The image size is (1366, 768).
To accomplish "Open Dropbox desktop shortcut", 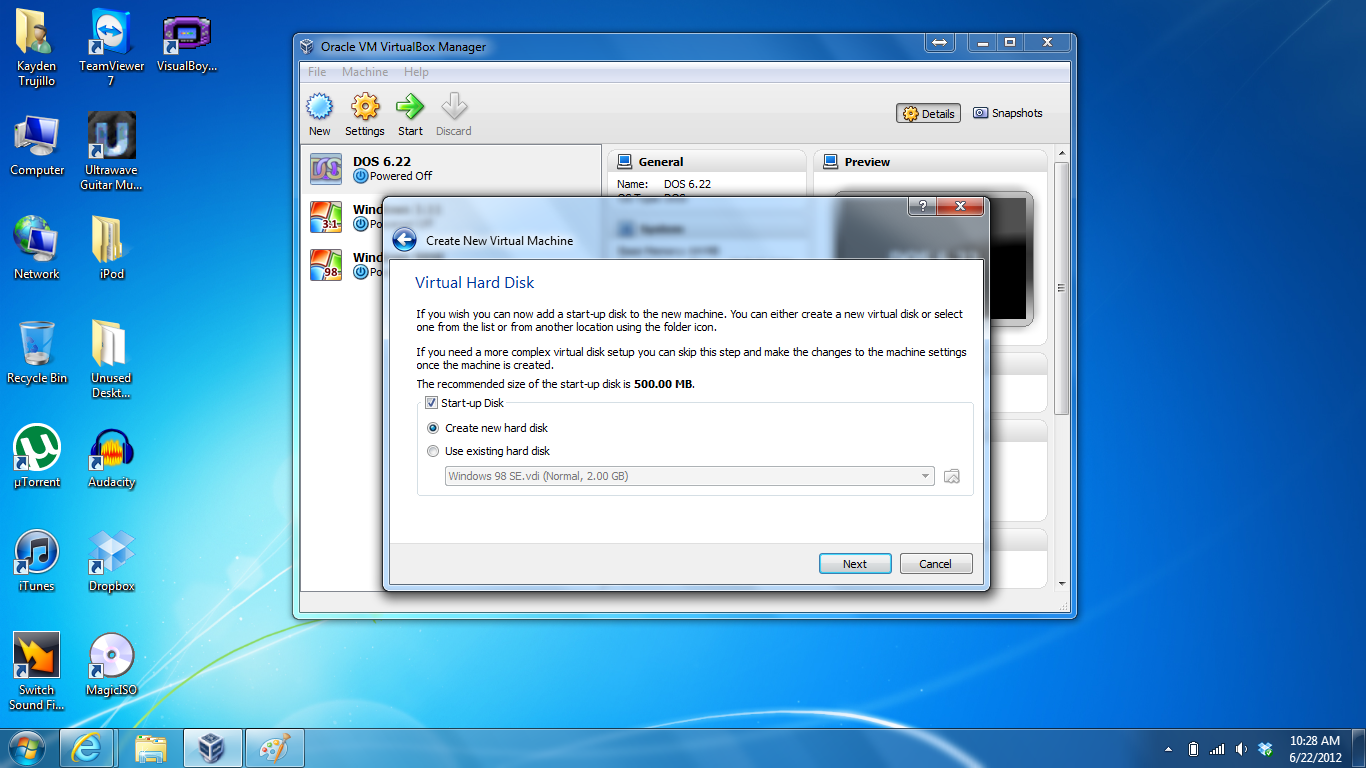I will coord(111,561).
